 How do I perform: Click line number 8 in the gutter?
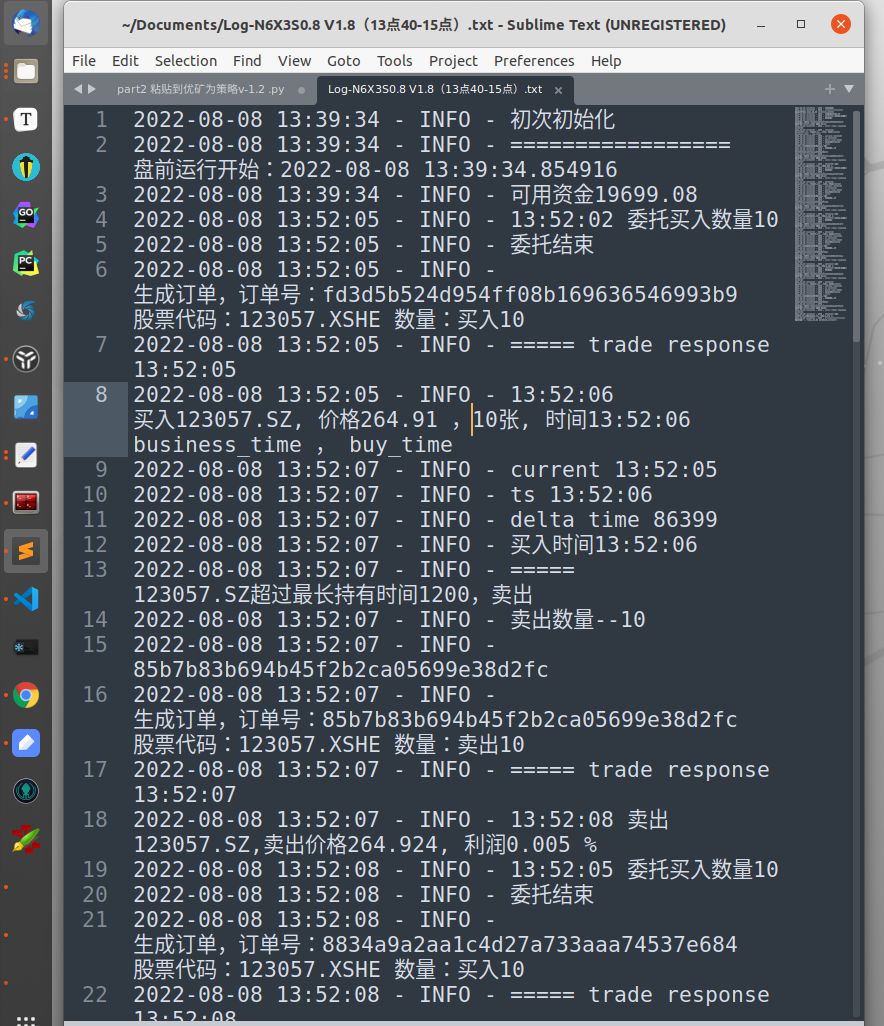pyautogui.click(x=101, y=395)
